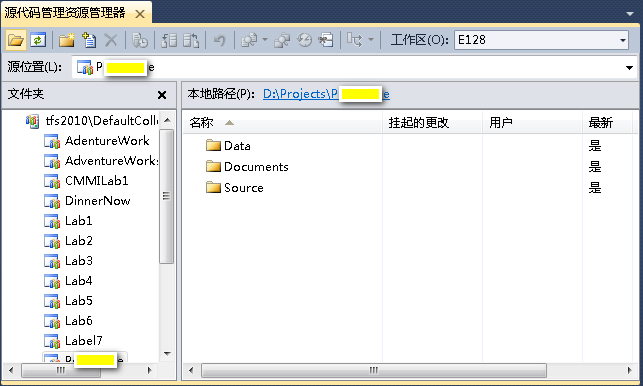Open the window list dropdown at top right
Image resolution: width=643 pixels, height=386 pixels.
pyautogui.click(x=630, y=14)
